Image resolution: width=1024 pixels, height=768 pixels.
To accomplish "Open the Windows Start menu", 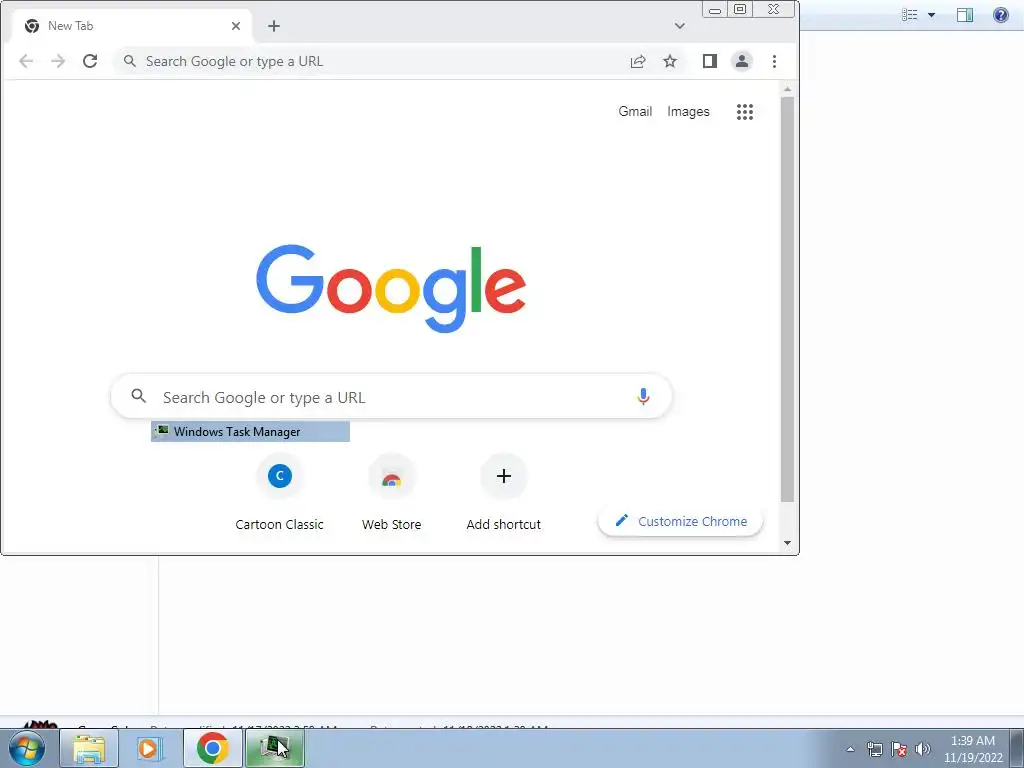I will tap(27, 748).
